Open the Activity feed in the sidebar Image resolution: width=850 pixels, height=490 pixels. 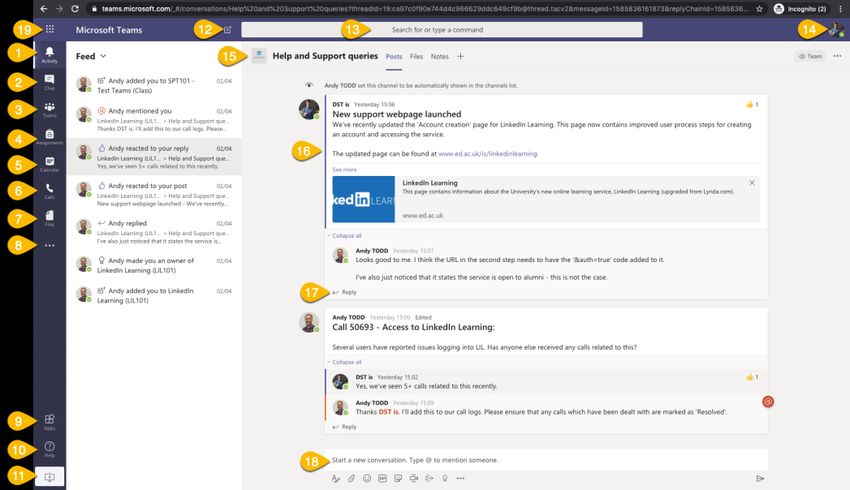[49, 54]
